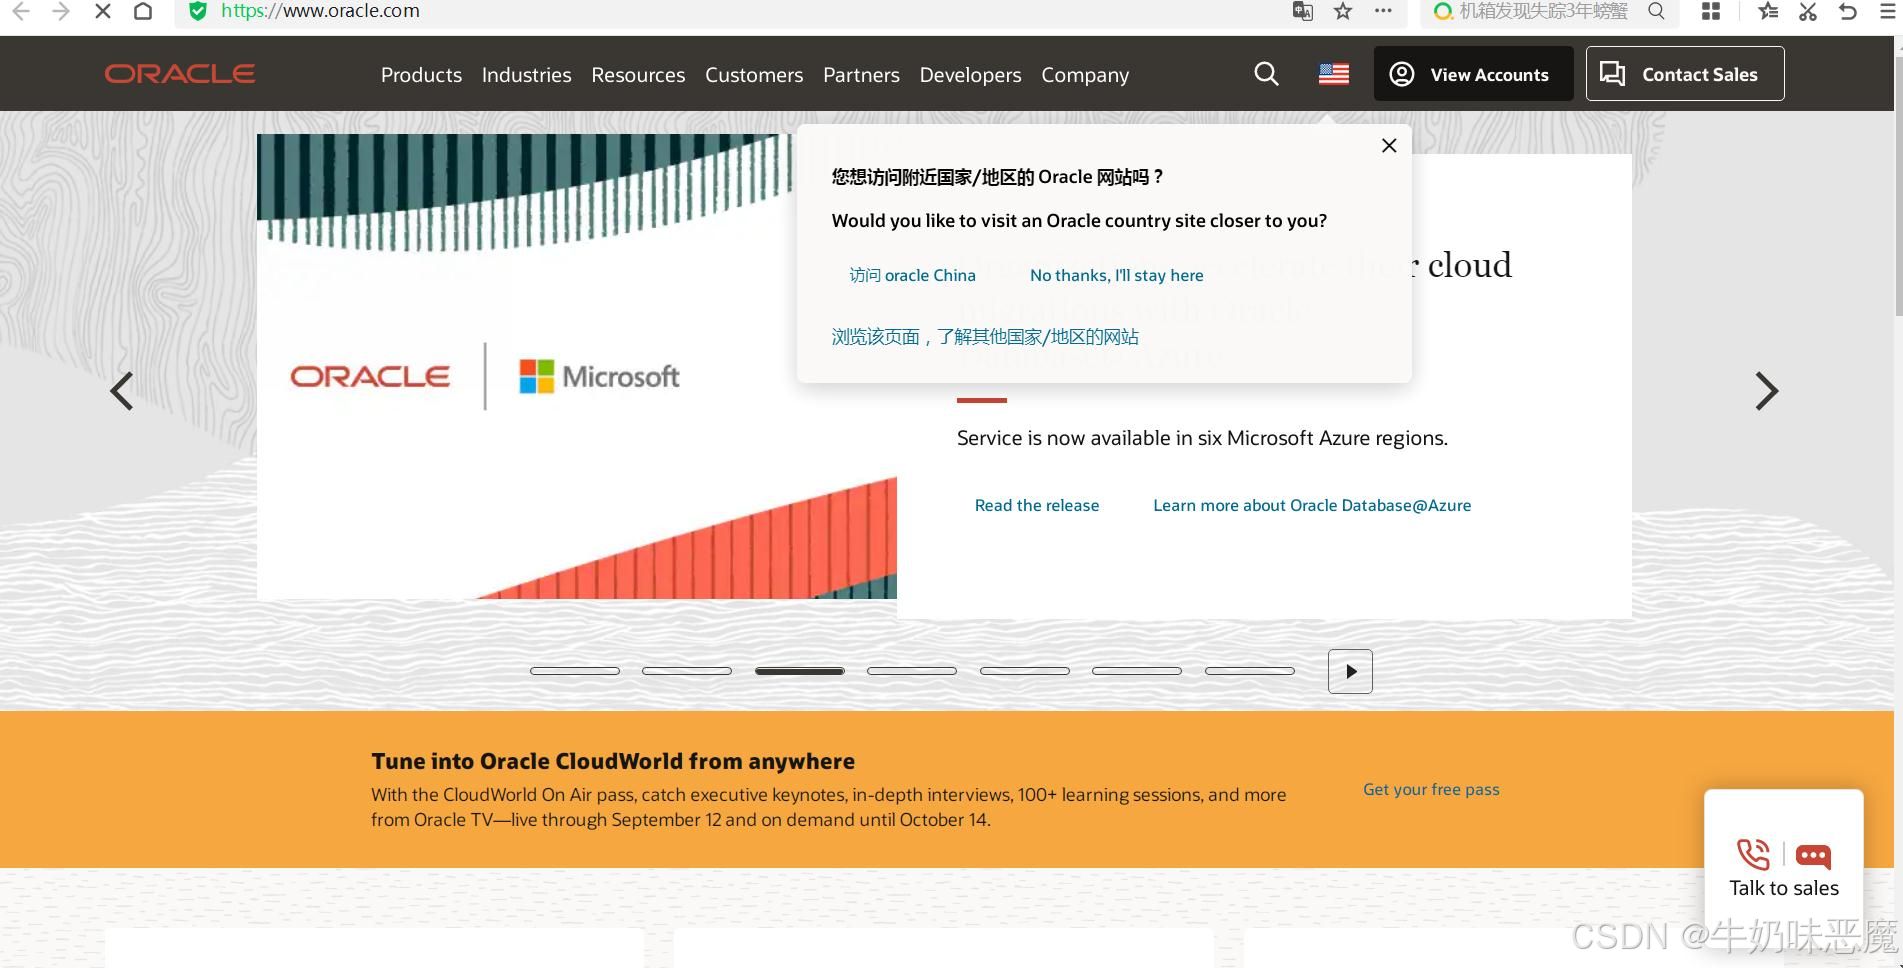Go to next carousel slide arrow

coord(1767,391)
